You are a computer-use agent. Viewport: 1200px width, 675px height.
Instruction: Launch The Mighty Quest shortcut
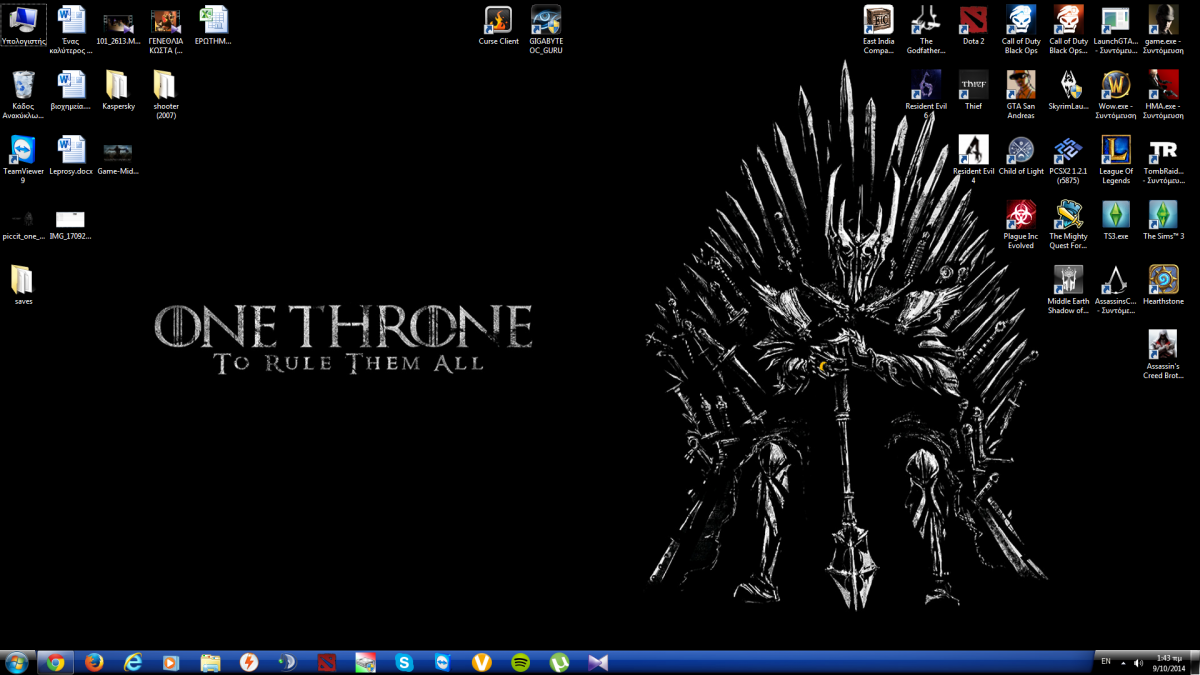(x=1068, y=225)
